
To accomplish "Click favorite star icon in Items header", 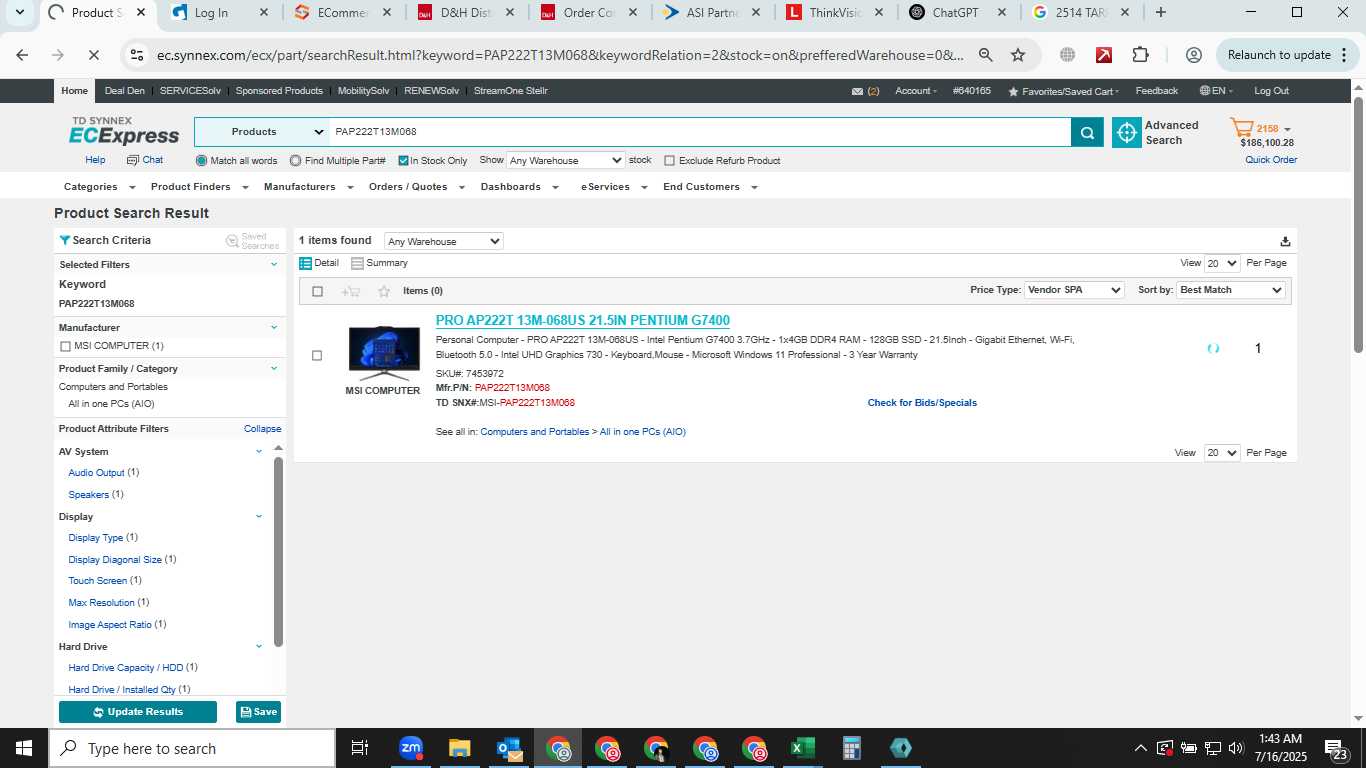I will click(x=384, y=291).
